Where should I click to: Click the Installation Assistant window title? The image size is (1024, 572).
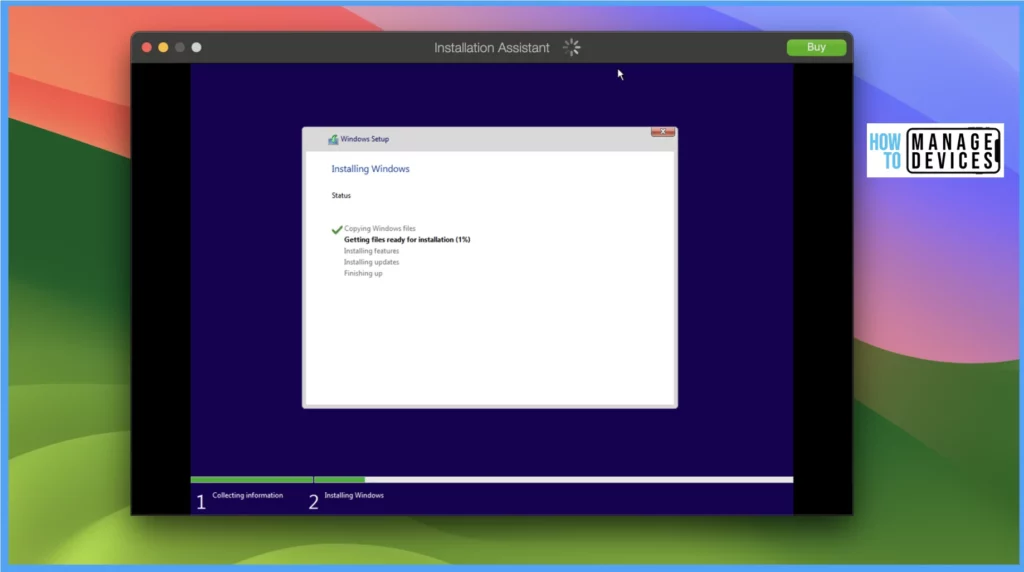click(492, 48)
